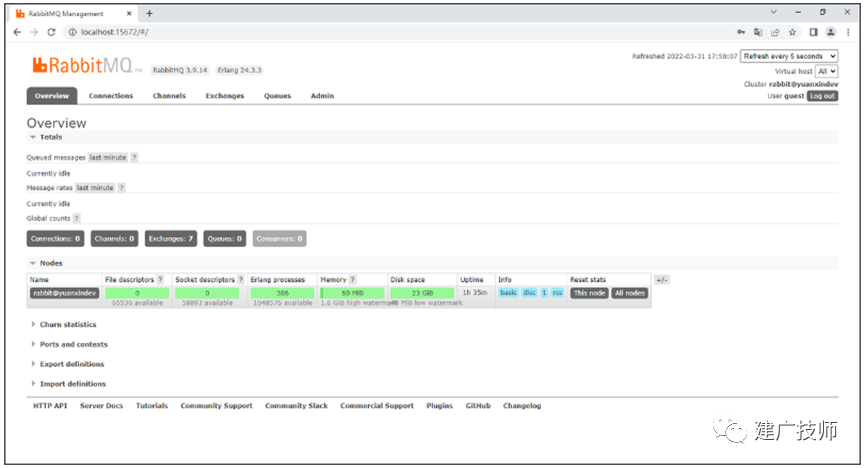Click help icon next to Message rates

click(x=121, y=188)
